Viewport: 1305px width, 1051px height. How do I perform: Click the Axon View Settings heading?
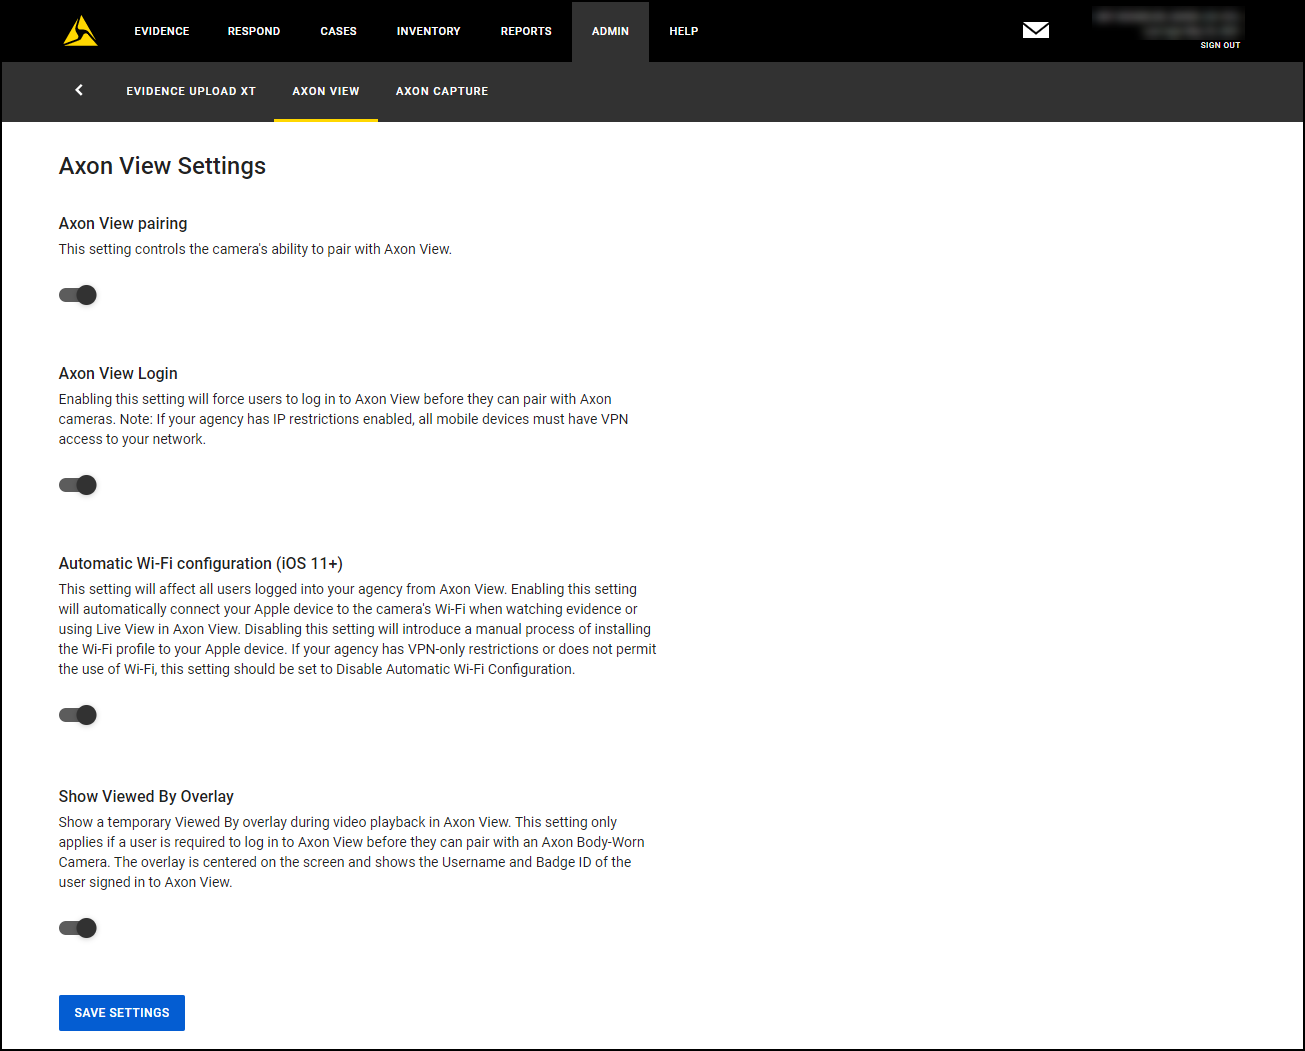[x=162, y=166]
